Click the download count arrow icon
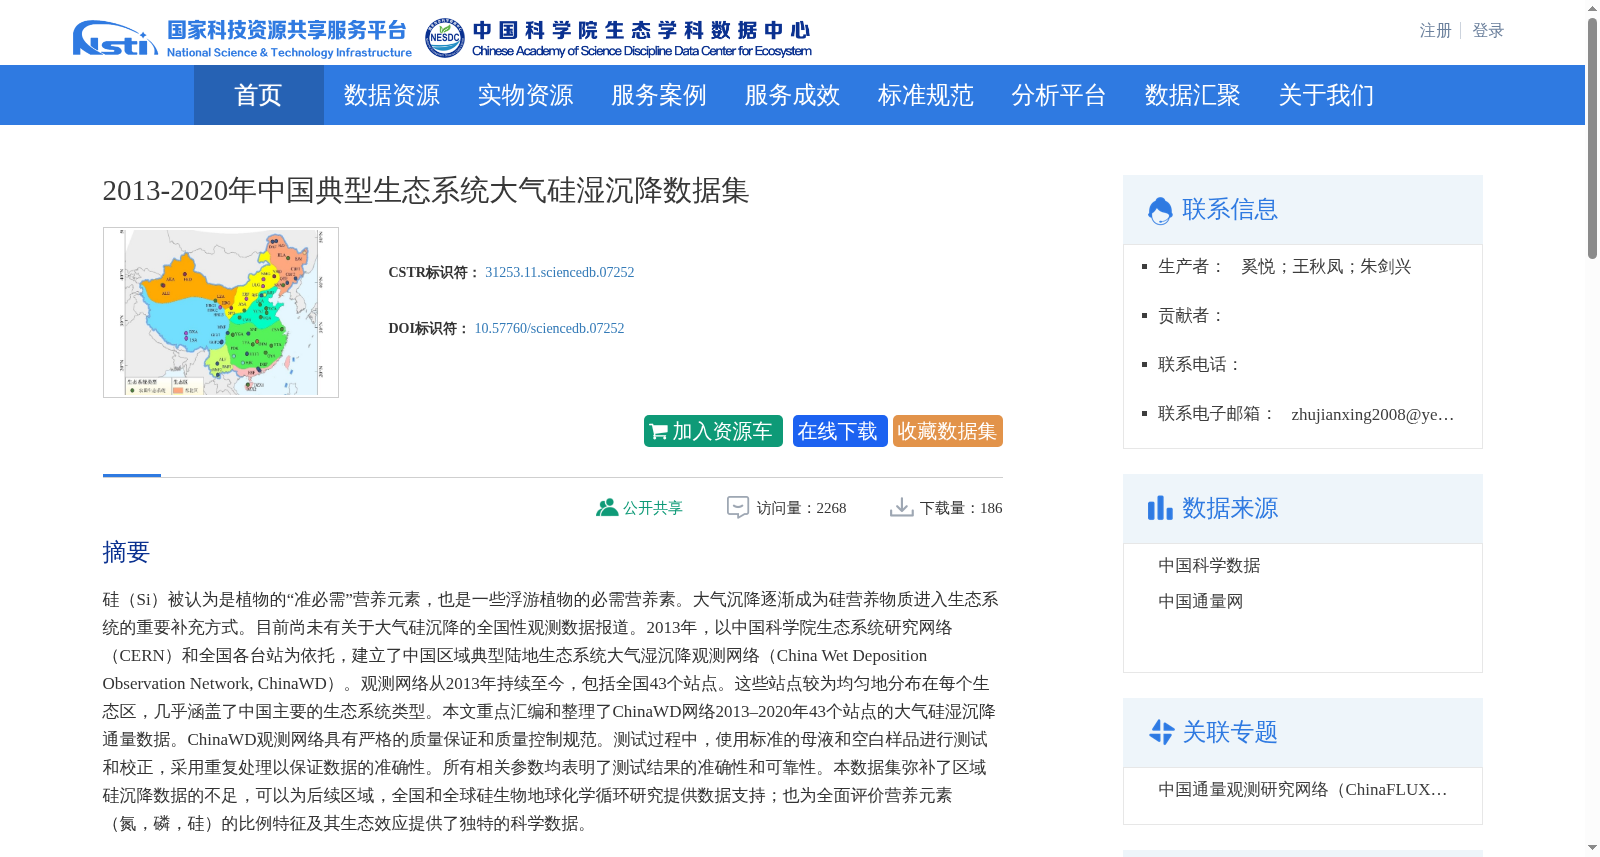The image size is (1600, 857). point(902,508)
